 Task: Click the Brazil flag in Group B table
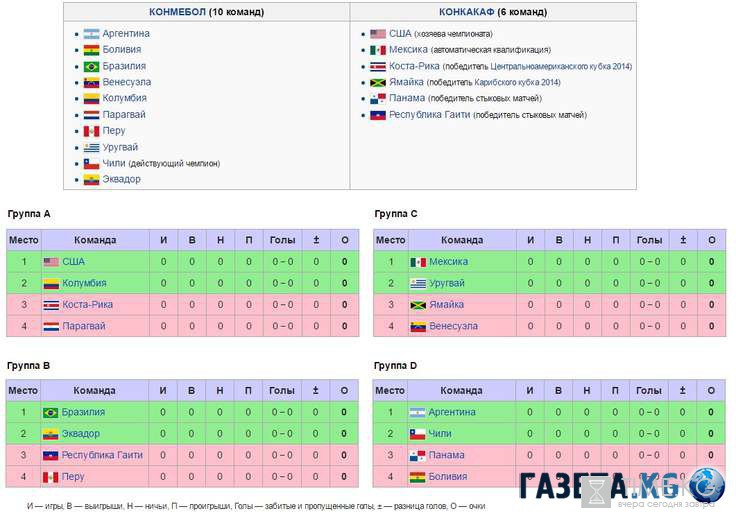click(50, 413)
